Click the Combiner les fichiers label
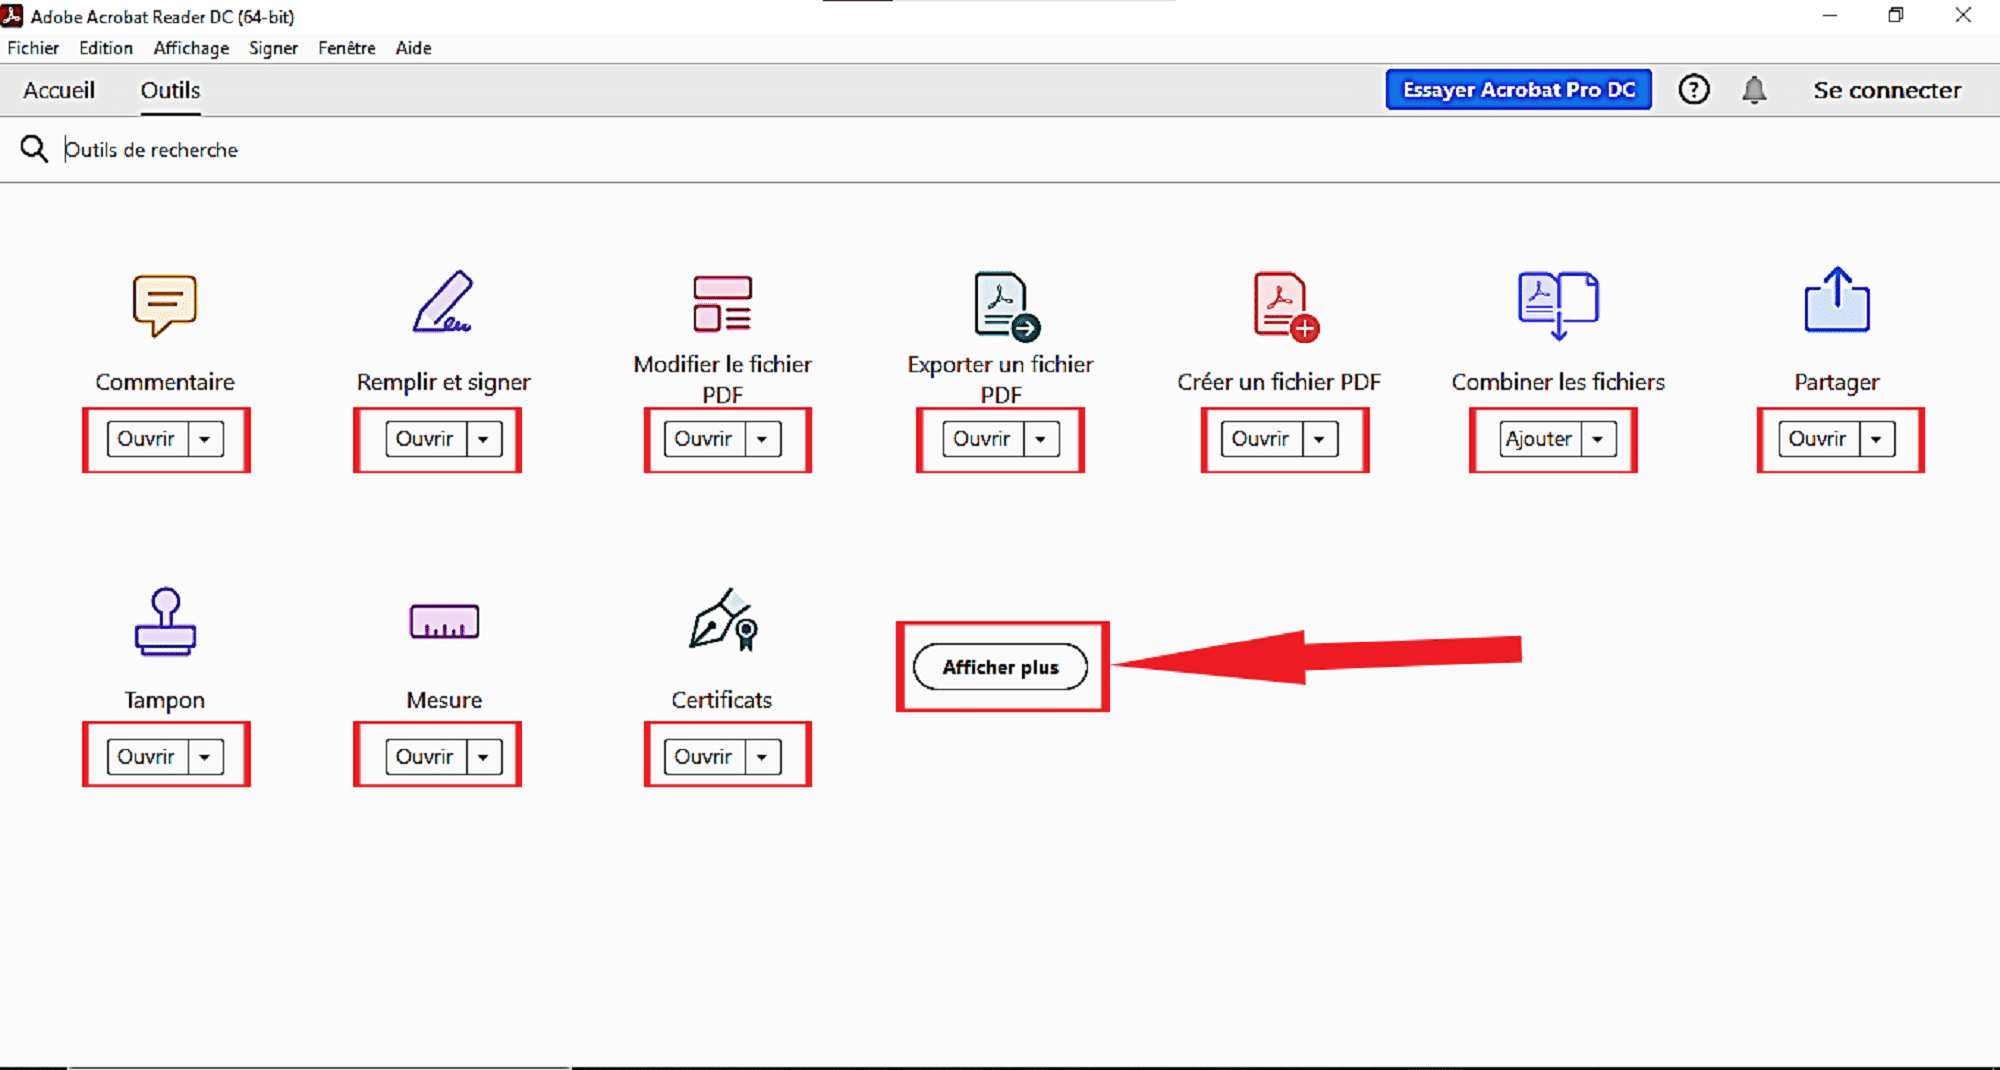The height and width of the screenshot is (1070, 2000). [x=1558, y=382]
